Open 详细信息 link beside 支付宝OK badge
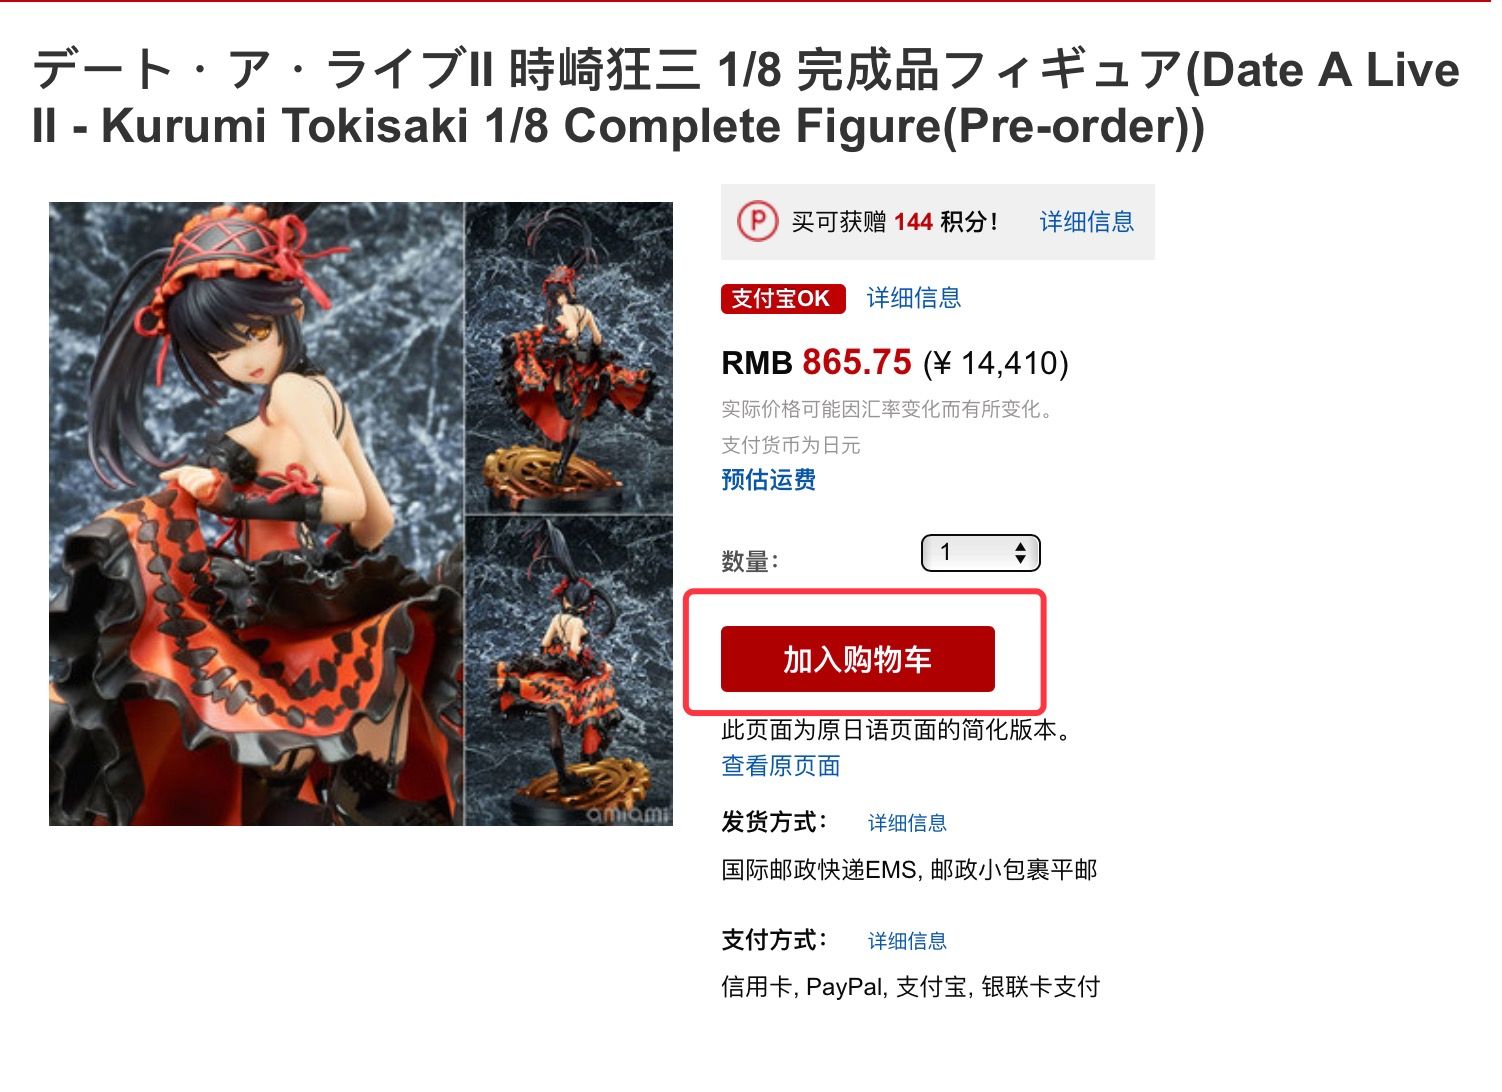 click(x=914, y=298)
